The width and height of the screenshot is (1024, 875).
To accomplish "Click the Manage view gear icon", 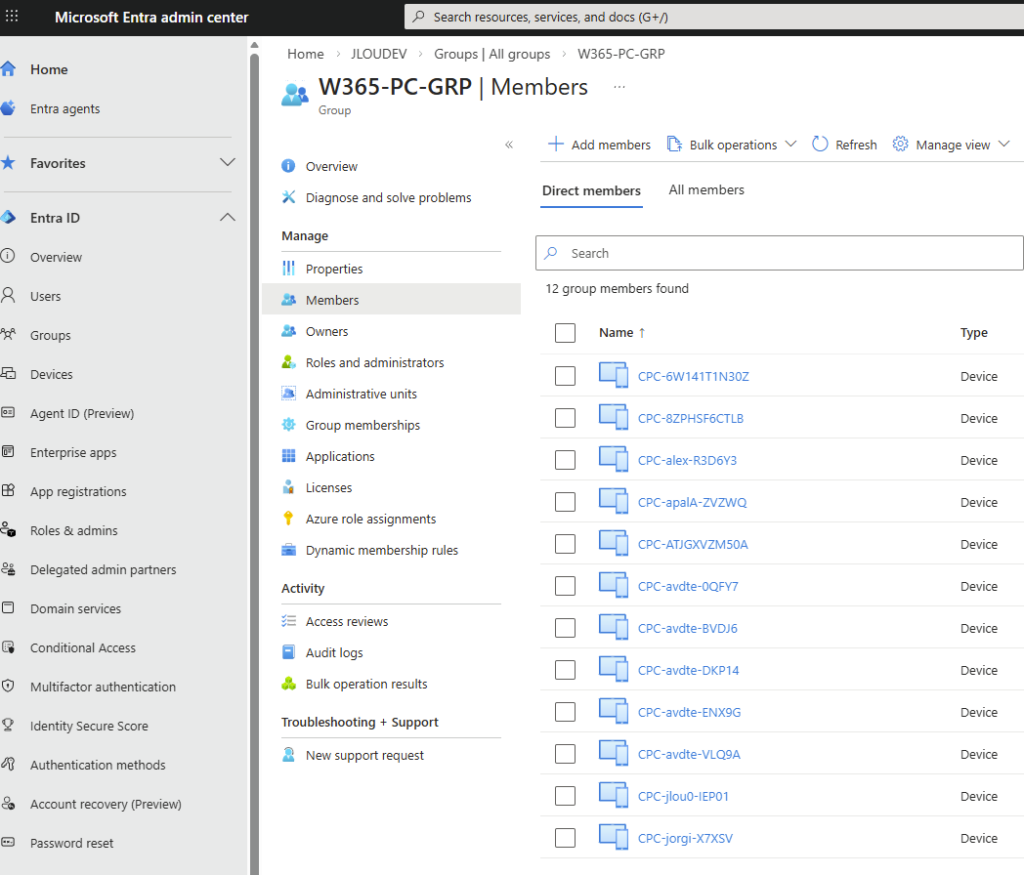I will coord(900,144).
